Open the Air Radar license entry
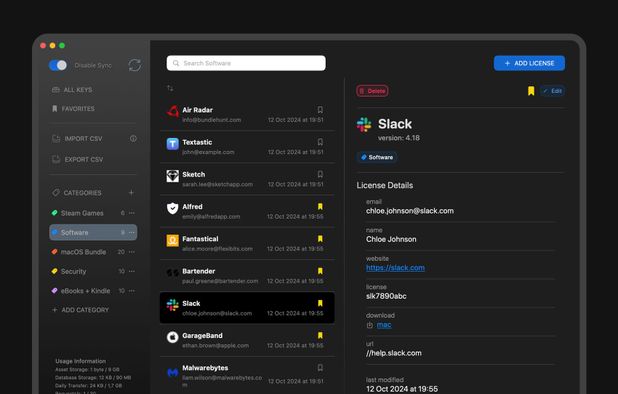The height and width of the screenshot is (394, 618). point(247,115)
